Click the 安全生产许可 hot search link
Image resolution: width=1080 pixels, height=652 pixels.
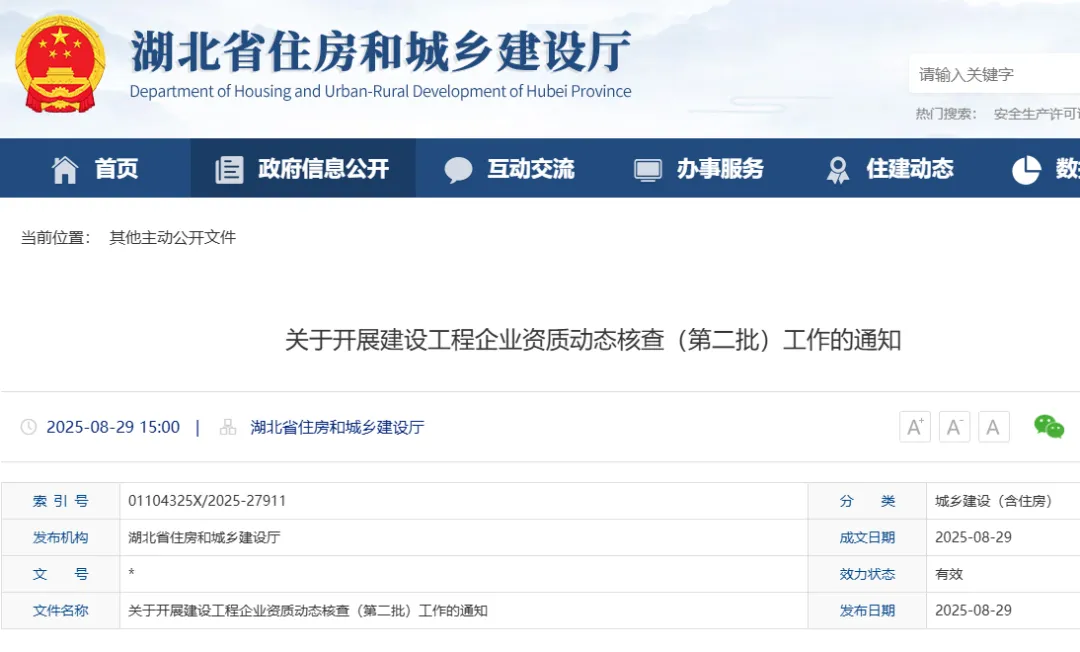(1036, 113)
